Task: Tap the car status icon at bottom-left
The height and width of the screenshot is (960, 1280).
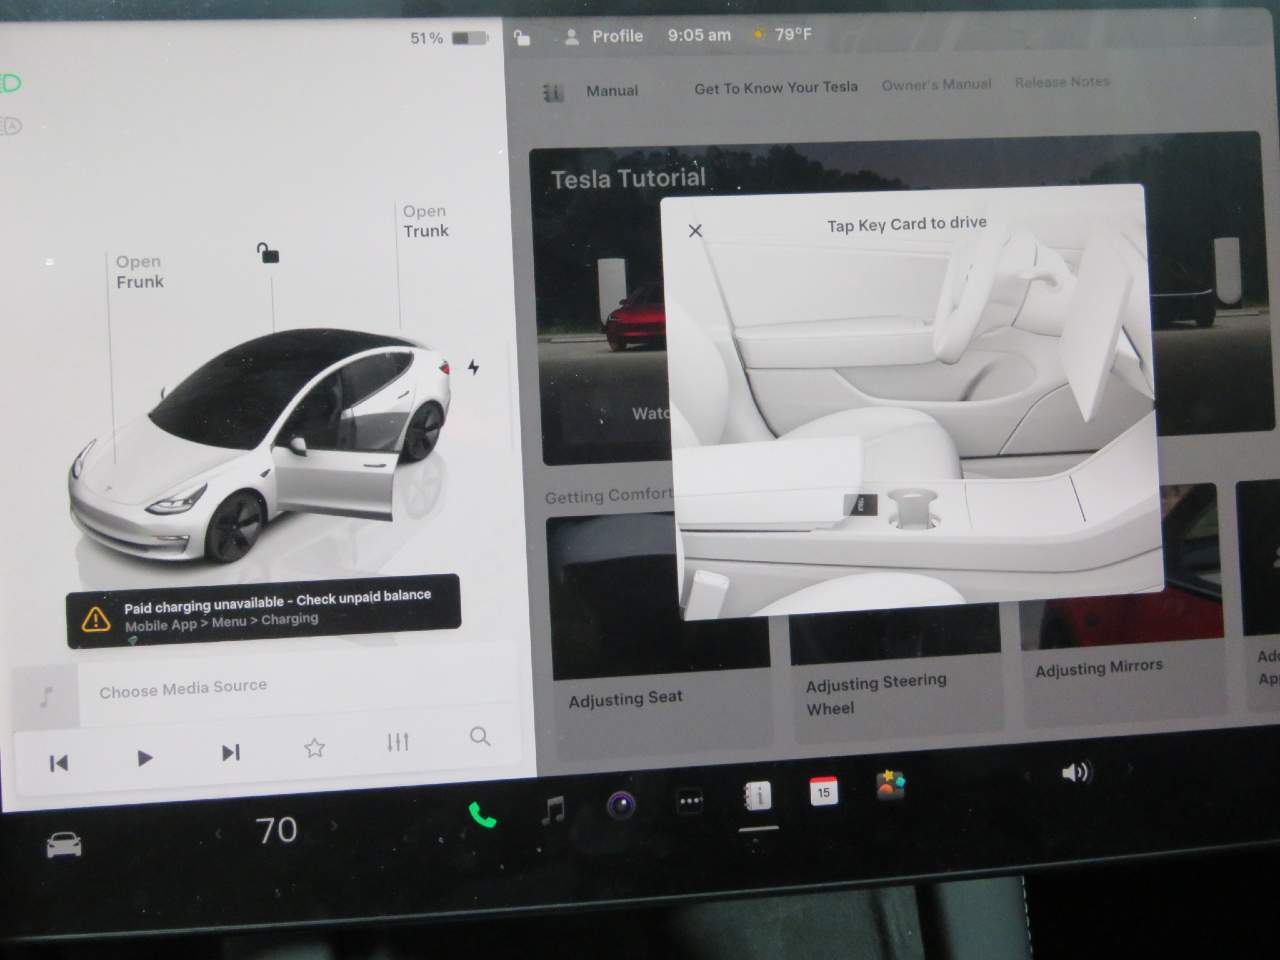Action: [x=62, y=843]
